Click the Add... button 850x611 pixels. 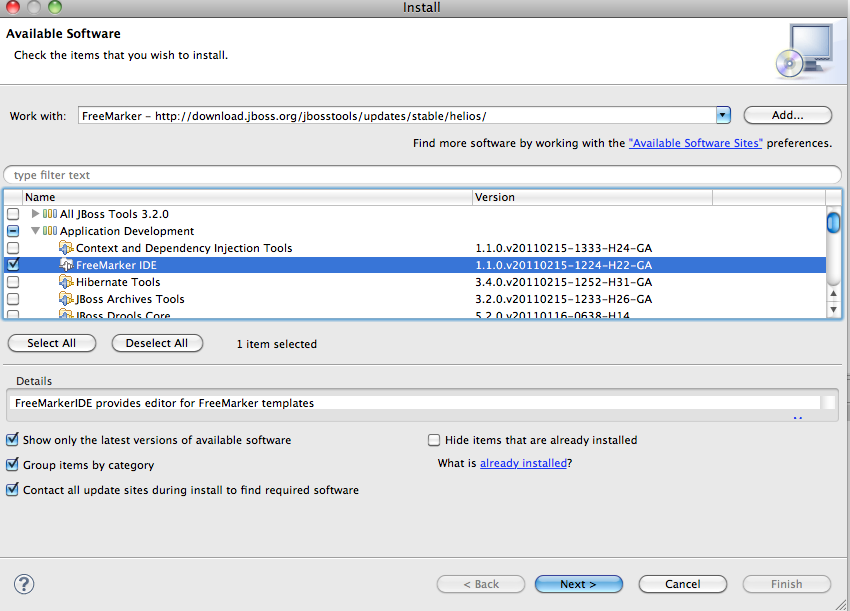[788, 115]
